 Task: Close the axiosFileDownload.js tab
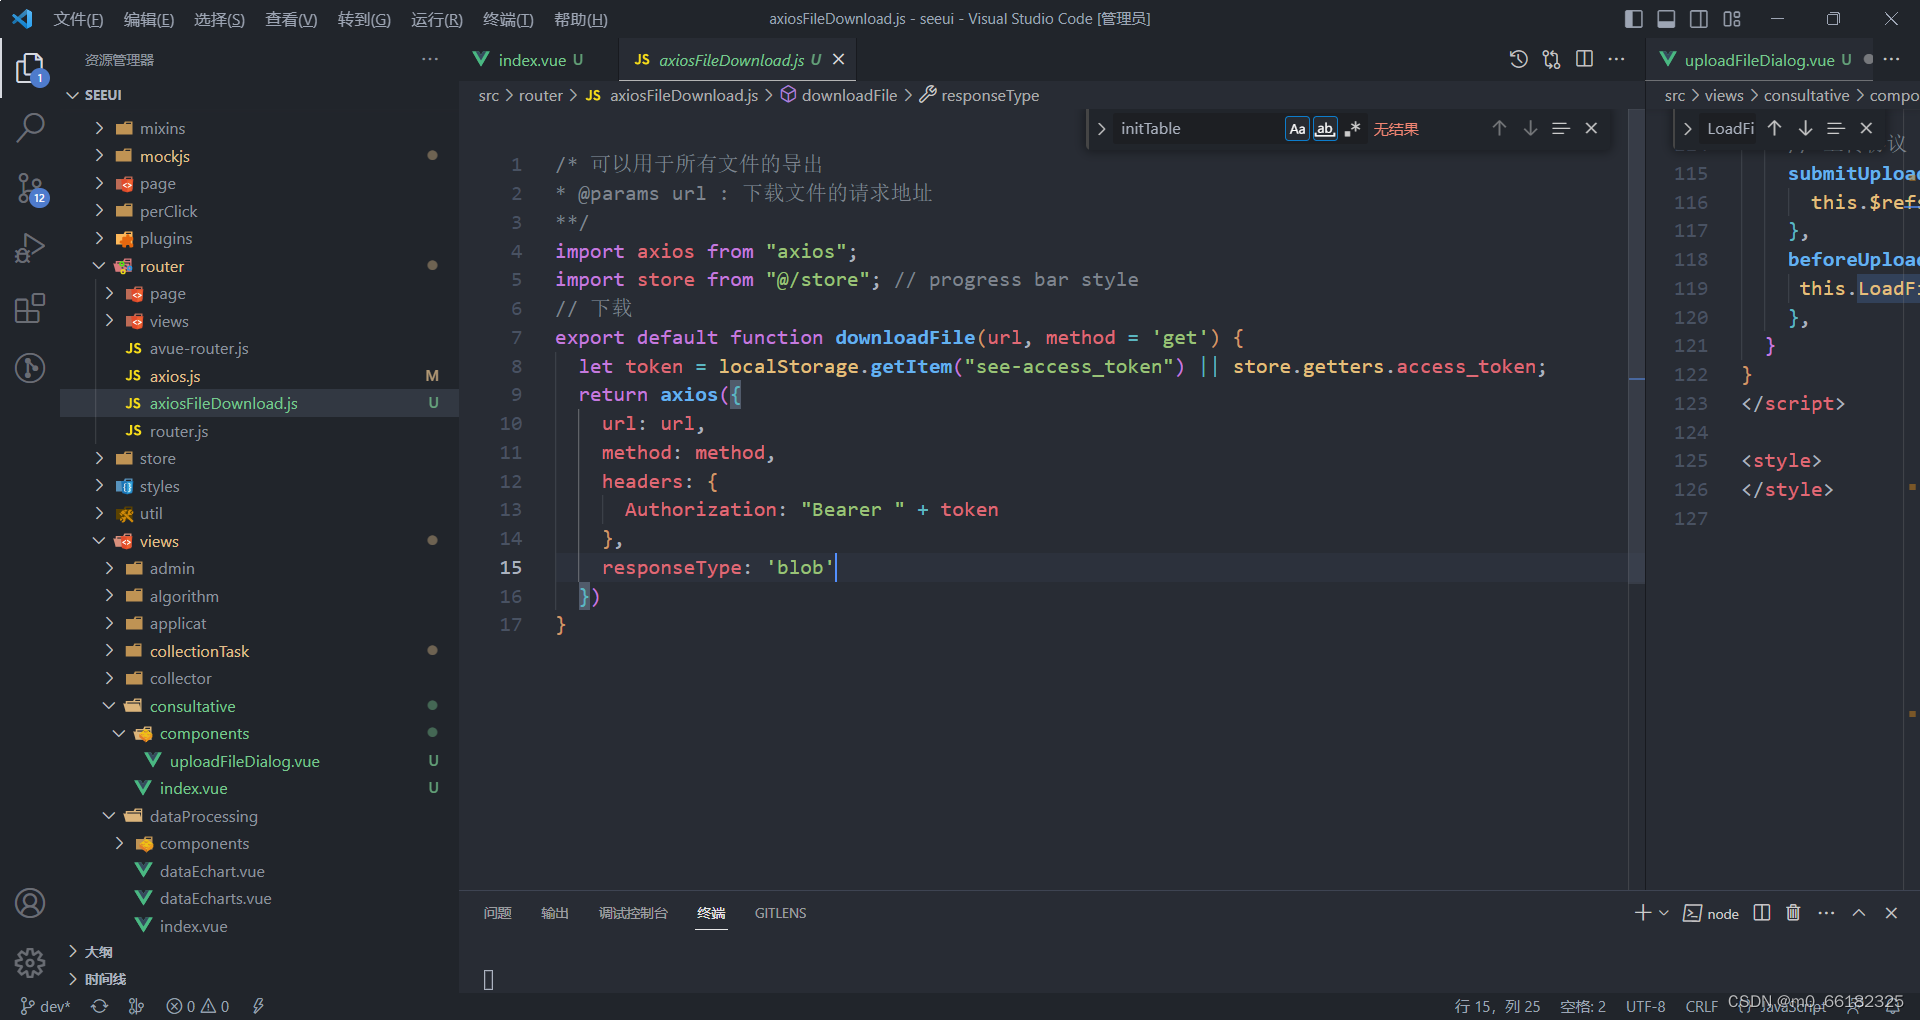point(839,60)
